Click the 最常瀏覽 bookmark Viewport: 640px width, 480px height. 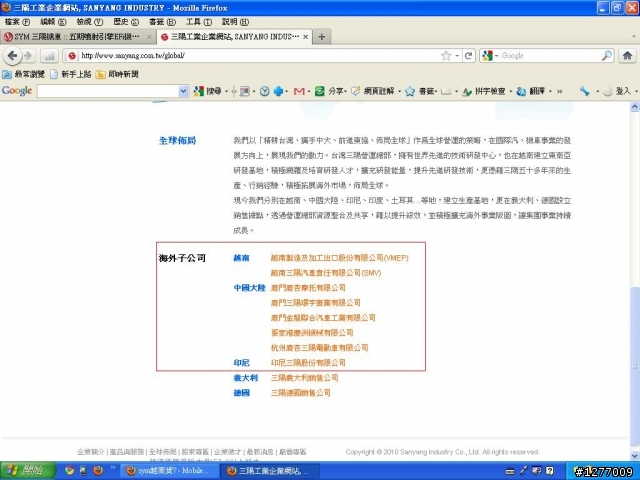(24, 74)
